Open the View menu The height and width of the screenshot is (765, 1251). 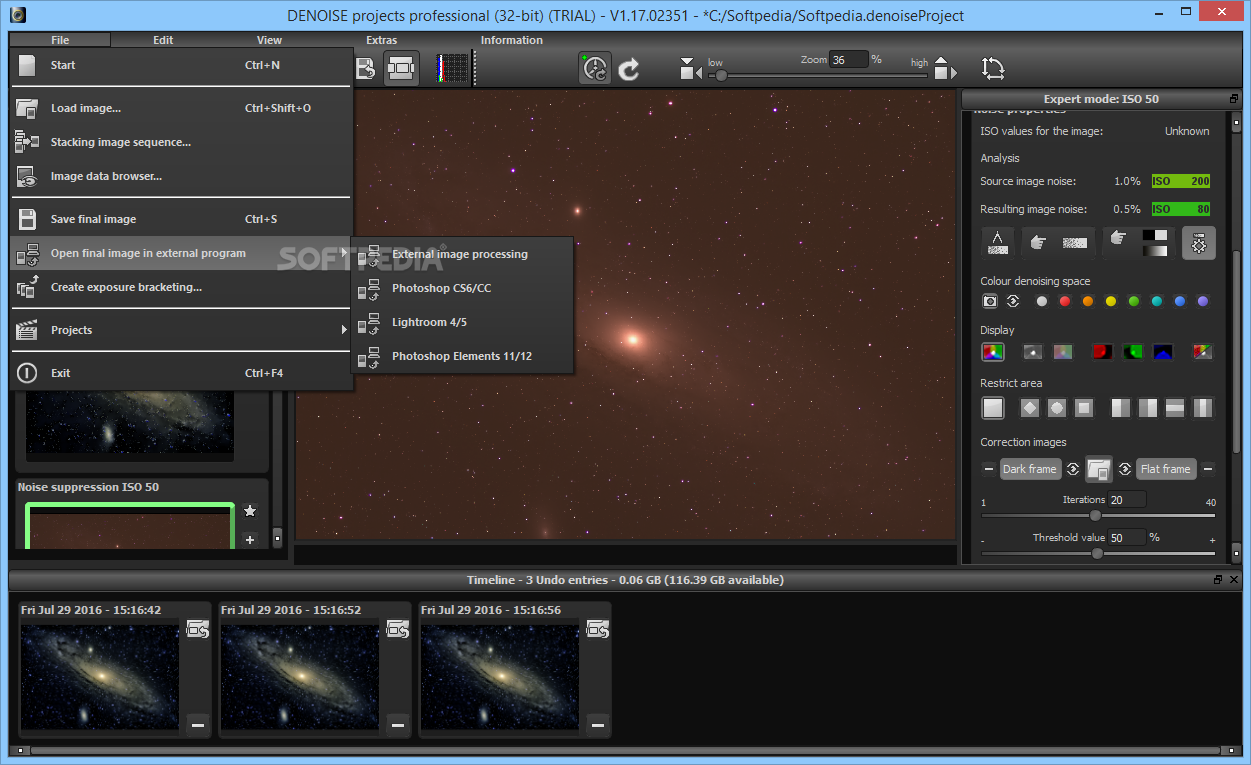tap(269, 40)
